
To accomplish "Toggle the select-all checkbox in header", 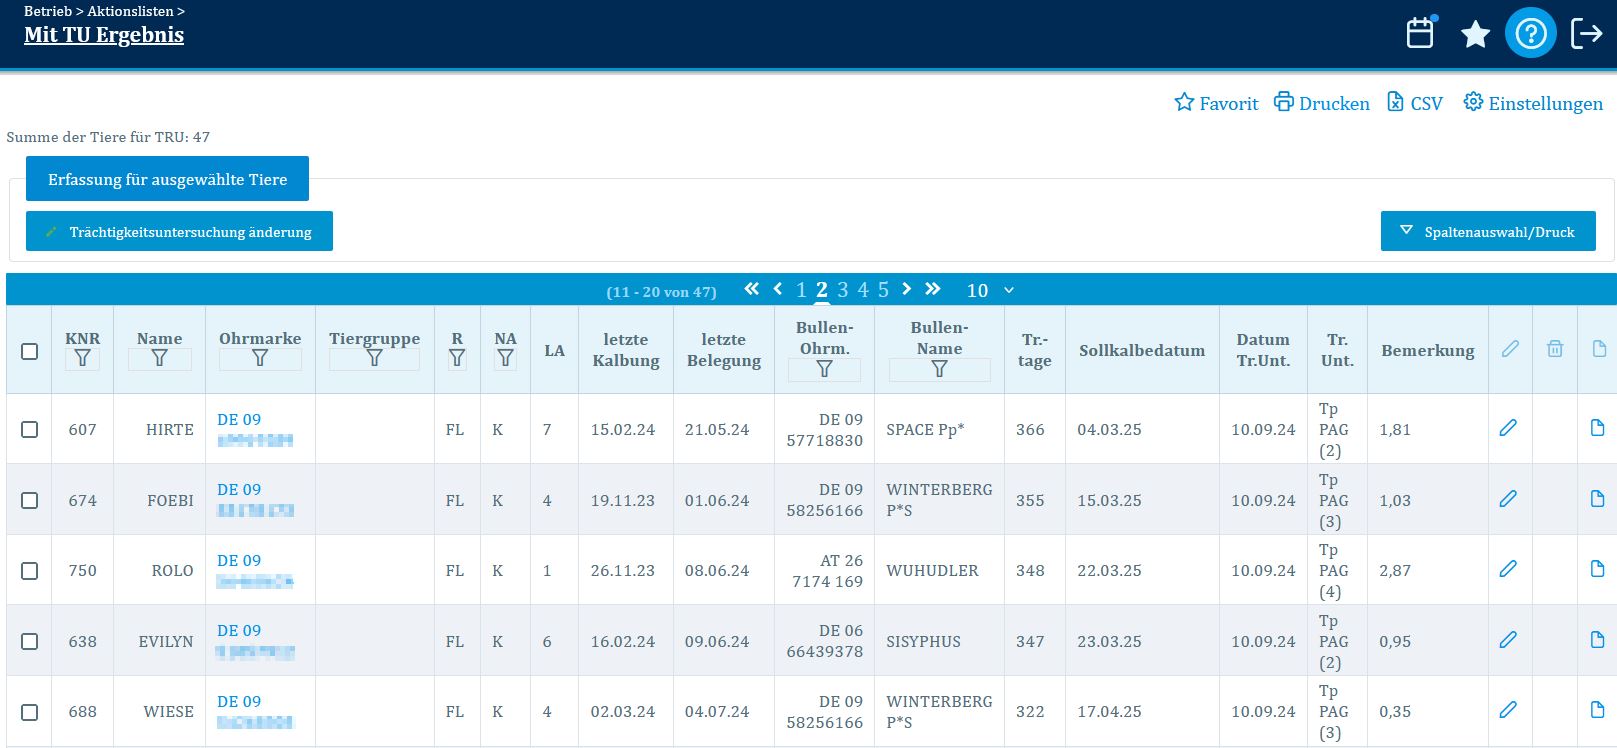I will [30, 351].
